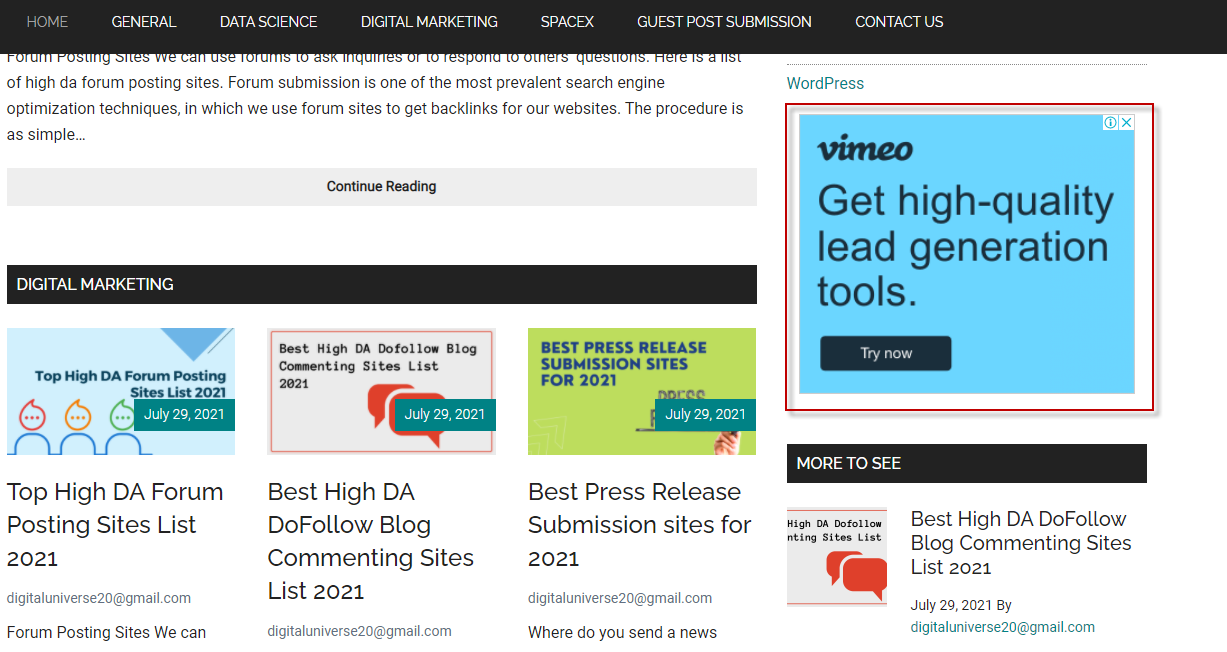The width and height of the screenshot is (1227, 652).
Task: Close the Vimeo ad with X icon
Action: coord(1127,123)
